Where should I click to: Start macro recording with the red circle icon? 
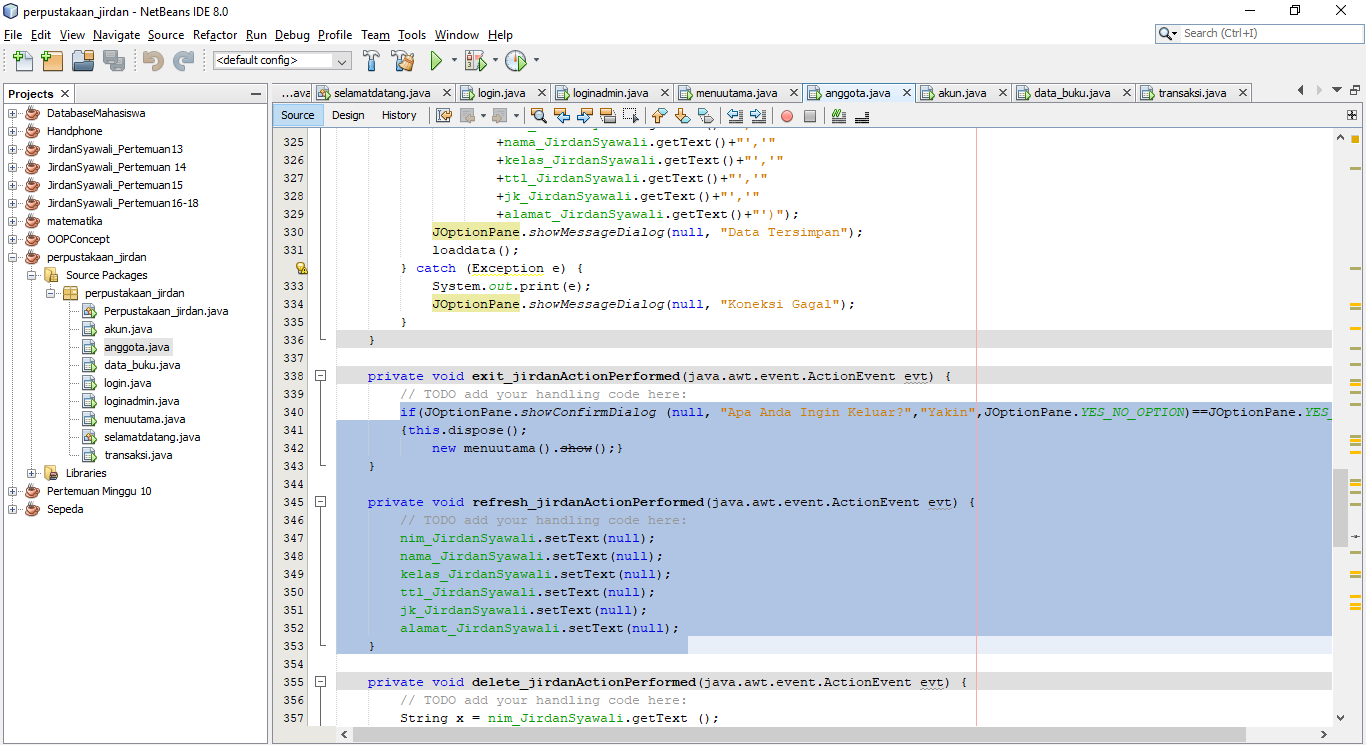pos(787,115)
